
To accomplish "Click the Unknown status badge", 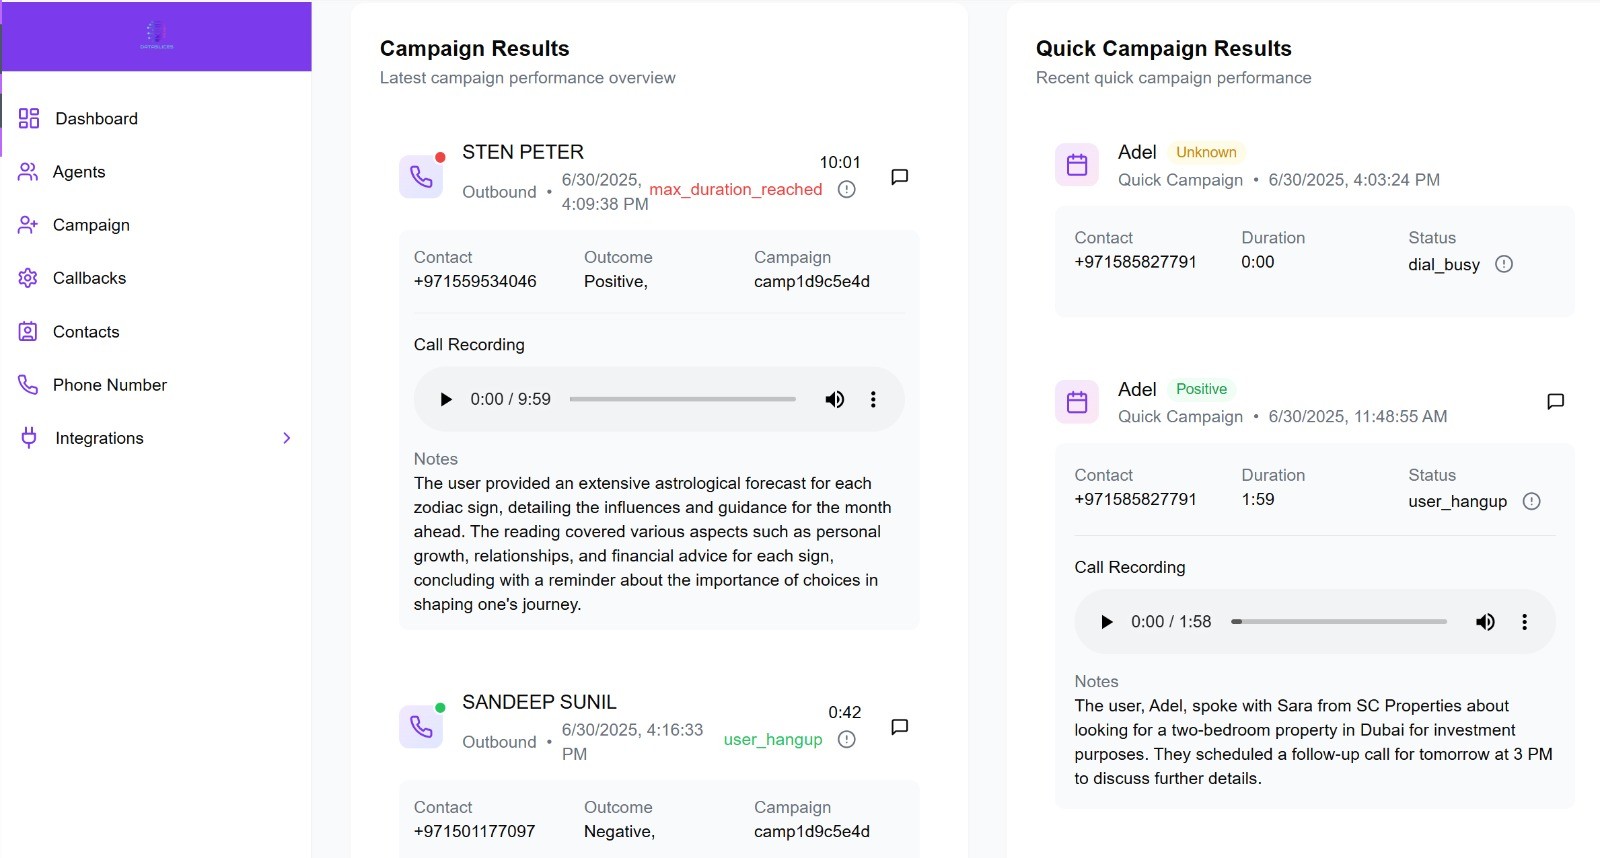I will point(1206,152).
